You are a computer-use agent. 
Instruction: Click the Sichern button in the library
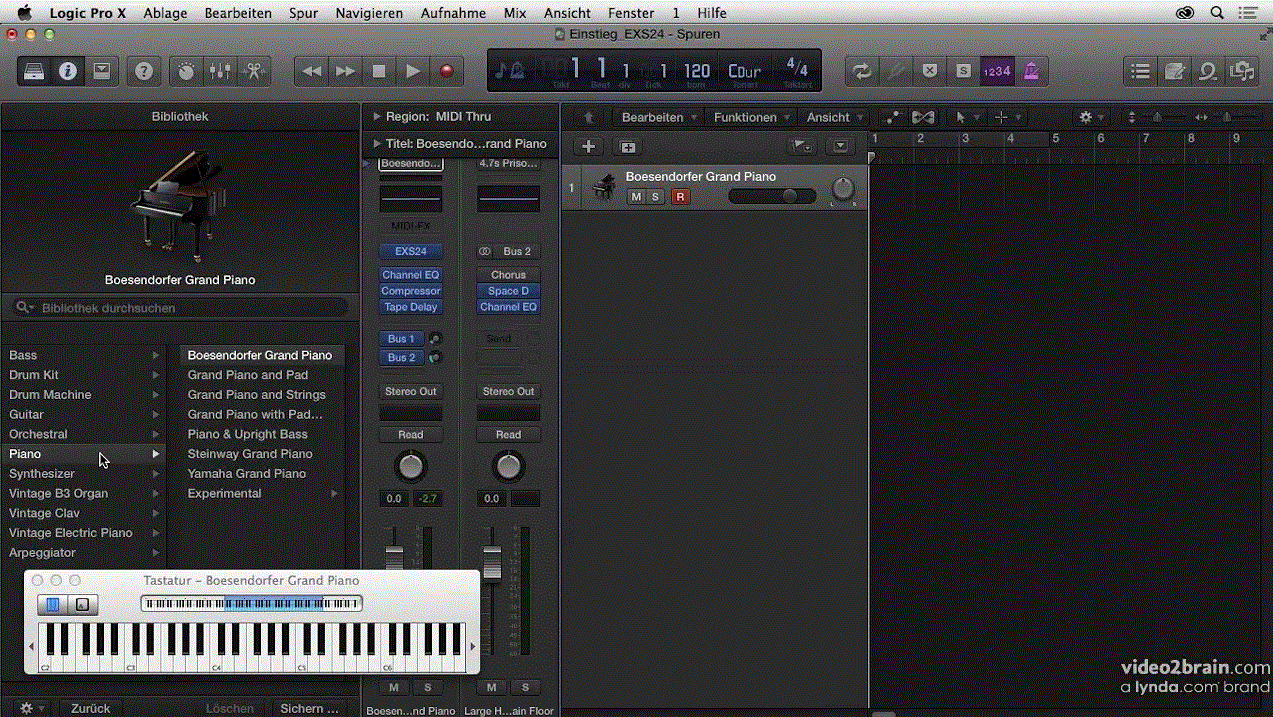(310, 708)
